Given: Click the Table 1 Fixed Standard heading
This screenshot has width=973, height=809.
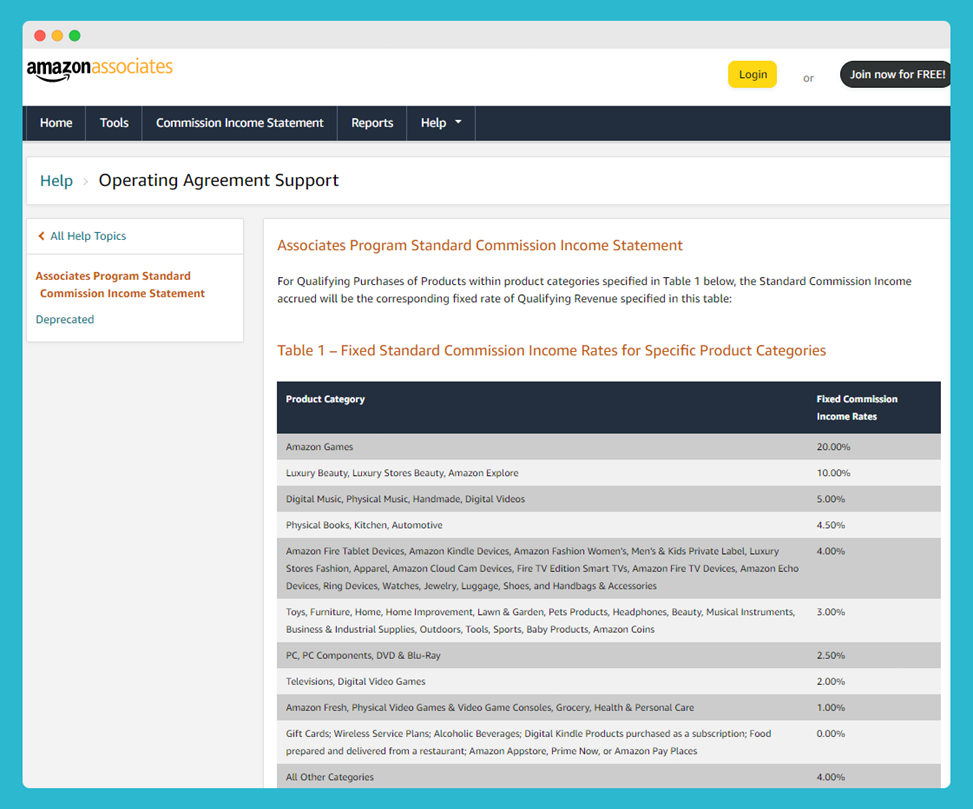Looking at the screenshot, I should pos(552,351).
